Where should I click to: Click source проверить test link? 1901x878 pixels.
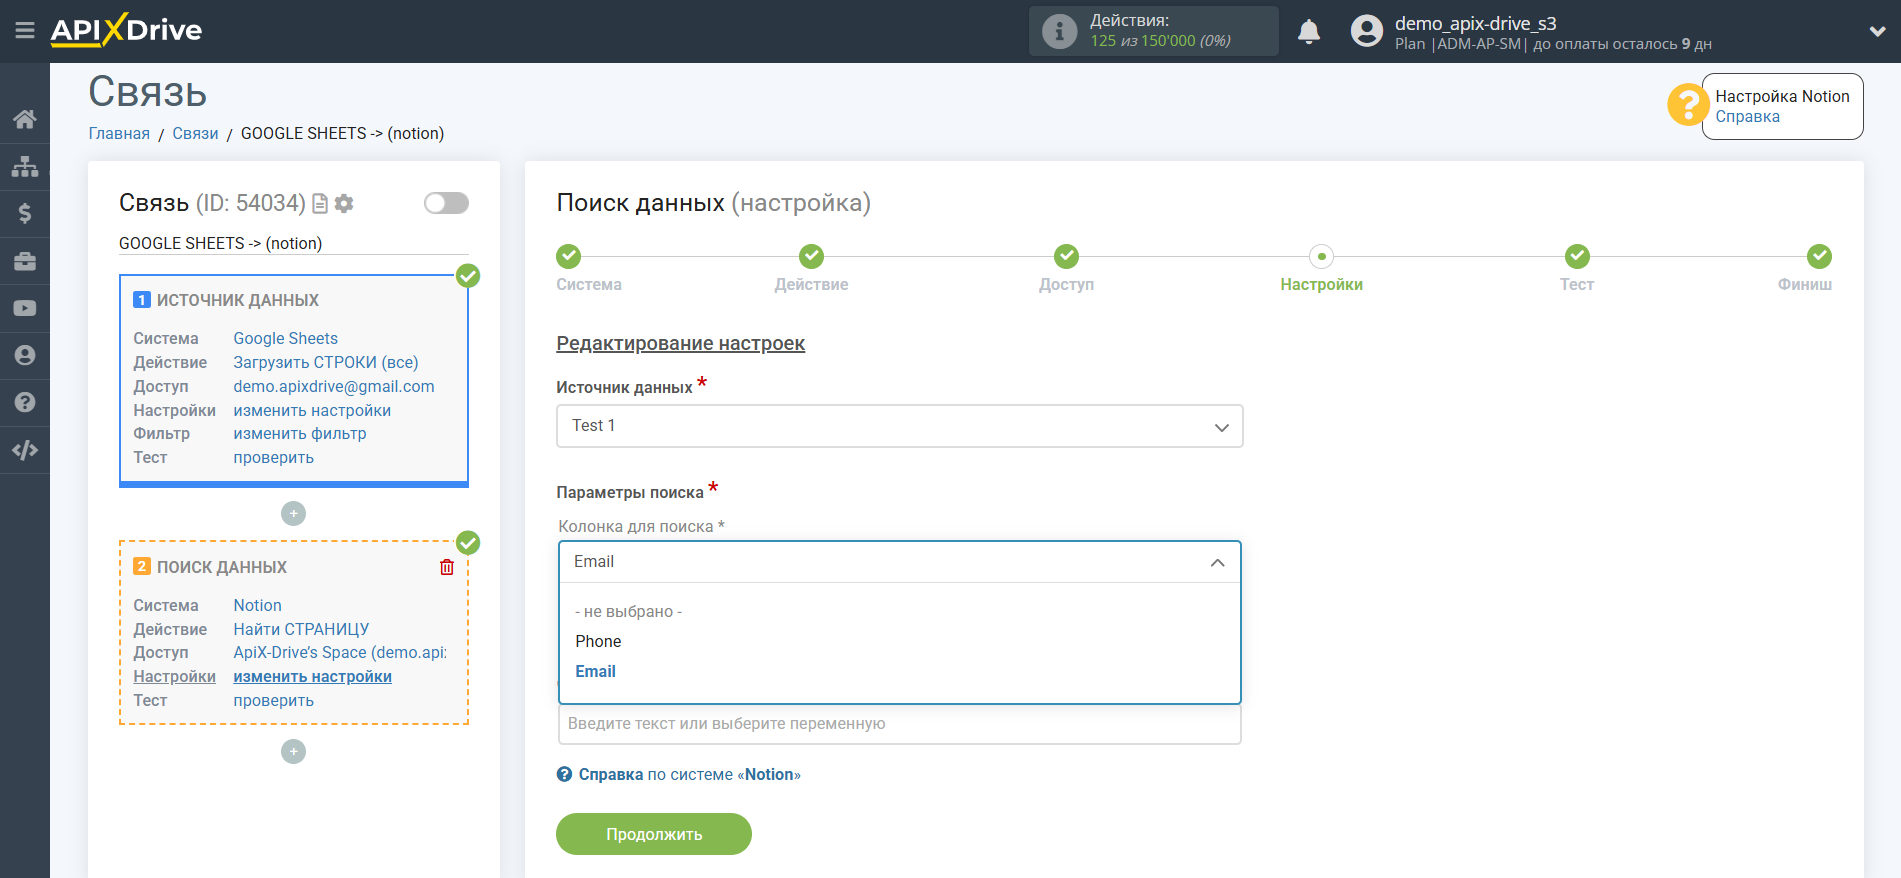273,457
